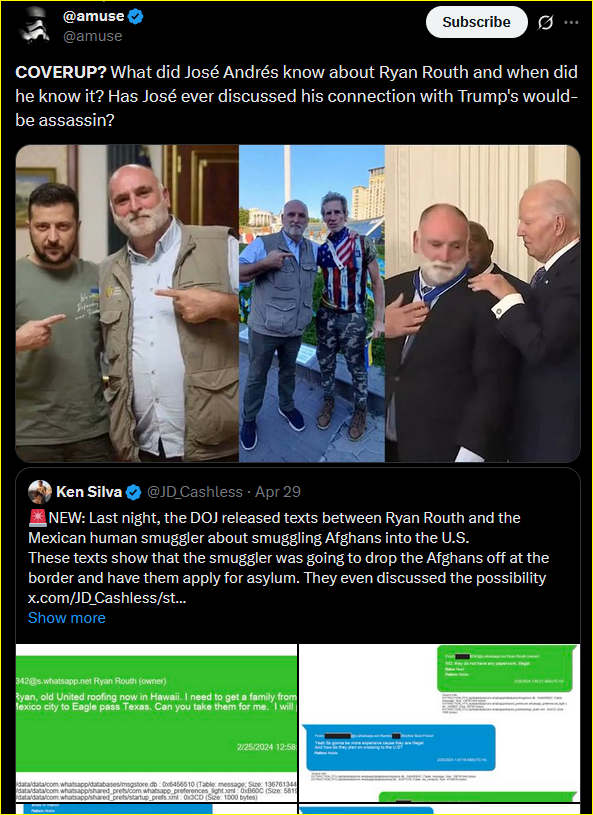Click the verified badge next to Ken Silva
The width and height of the screenshot is (593, 815).
[134, 492]
